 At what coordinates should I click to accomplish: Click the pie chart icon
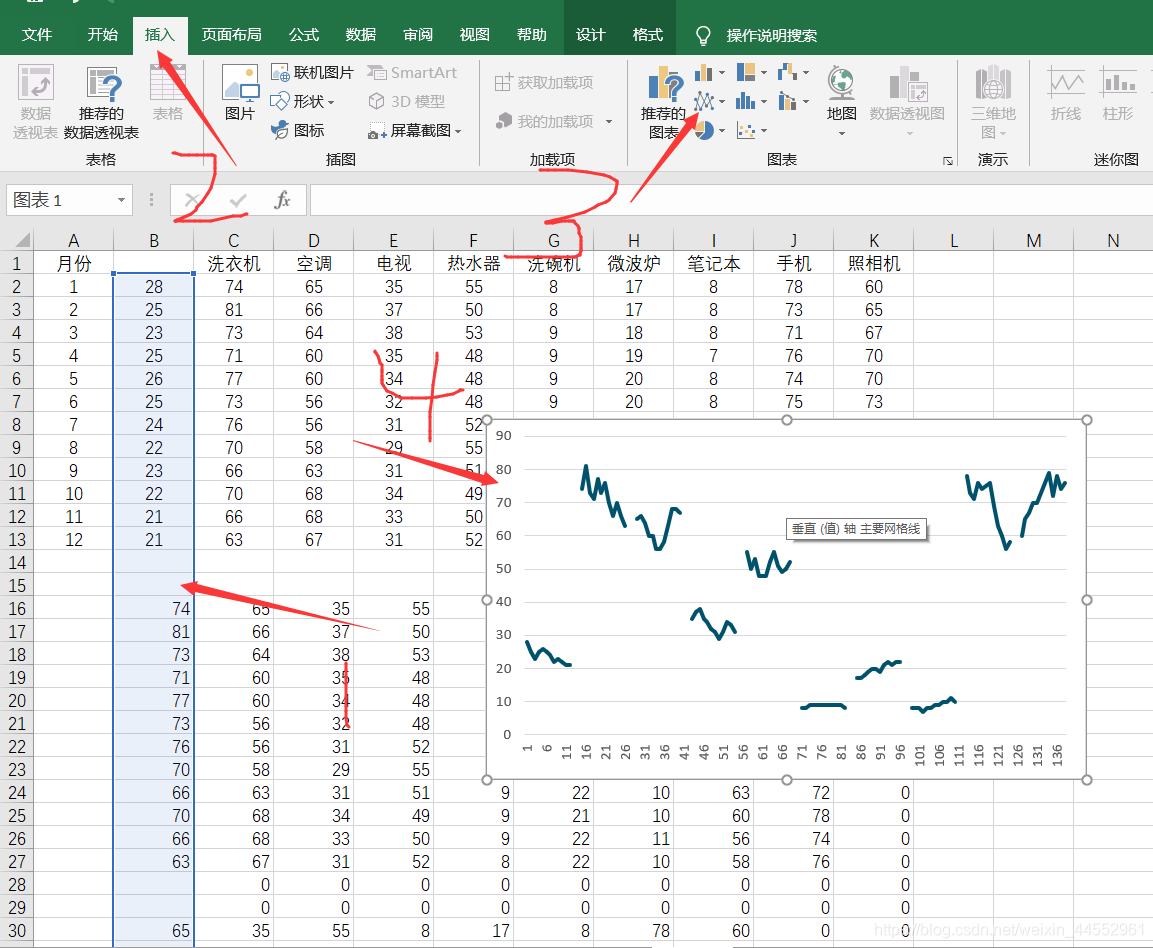tap(704, 130)
